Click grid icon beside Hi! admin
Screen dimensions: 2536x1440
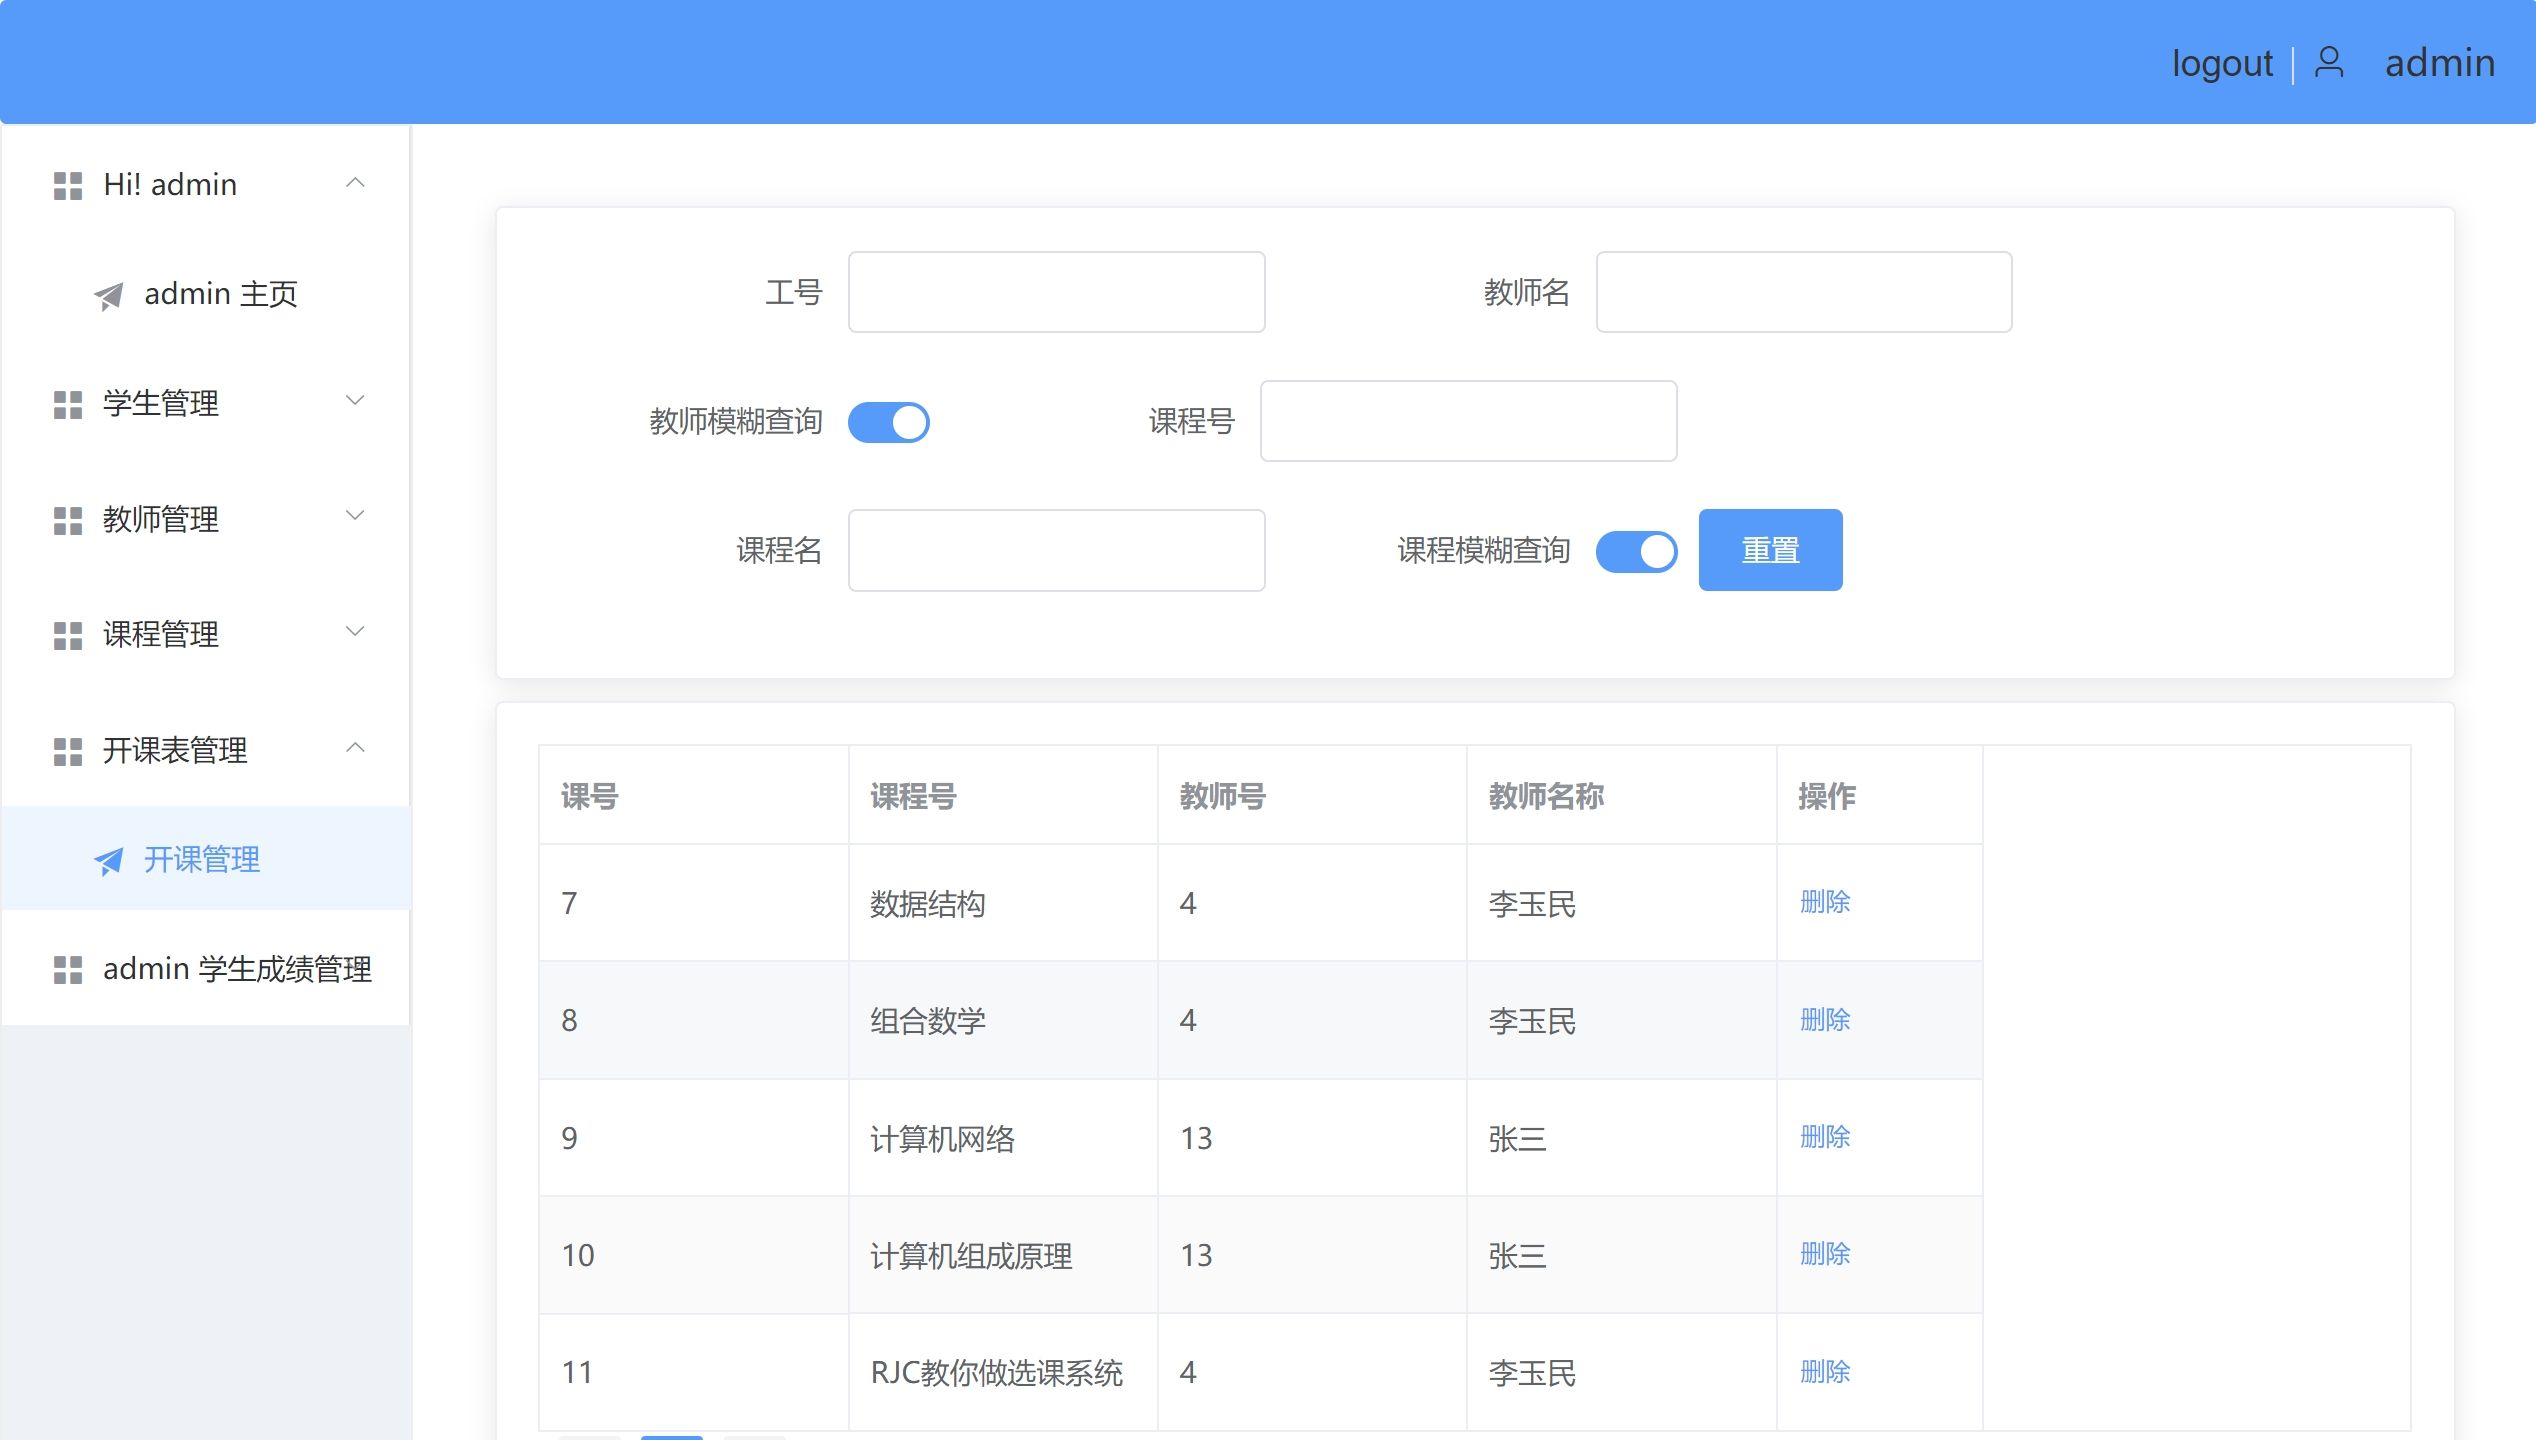(68, 185)
